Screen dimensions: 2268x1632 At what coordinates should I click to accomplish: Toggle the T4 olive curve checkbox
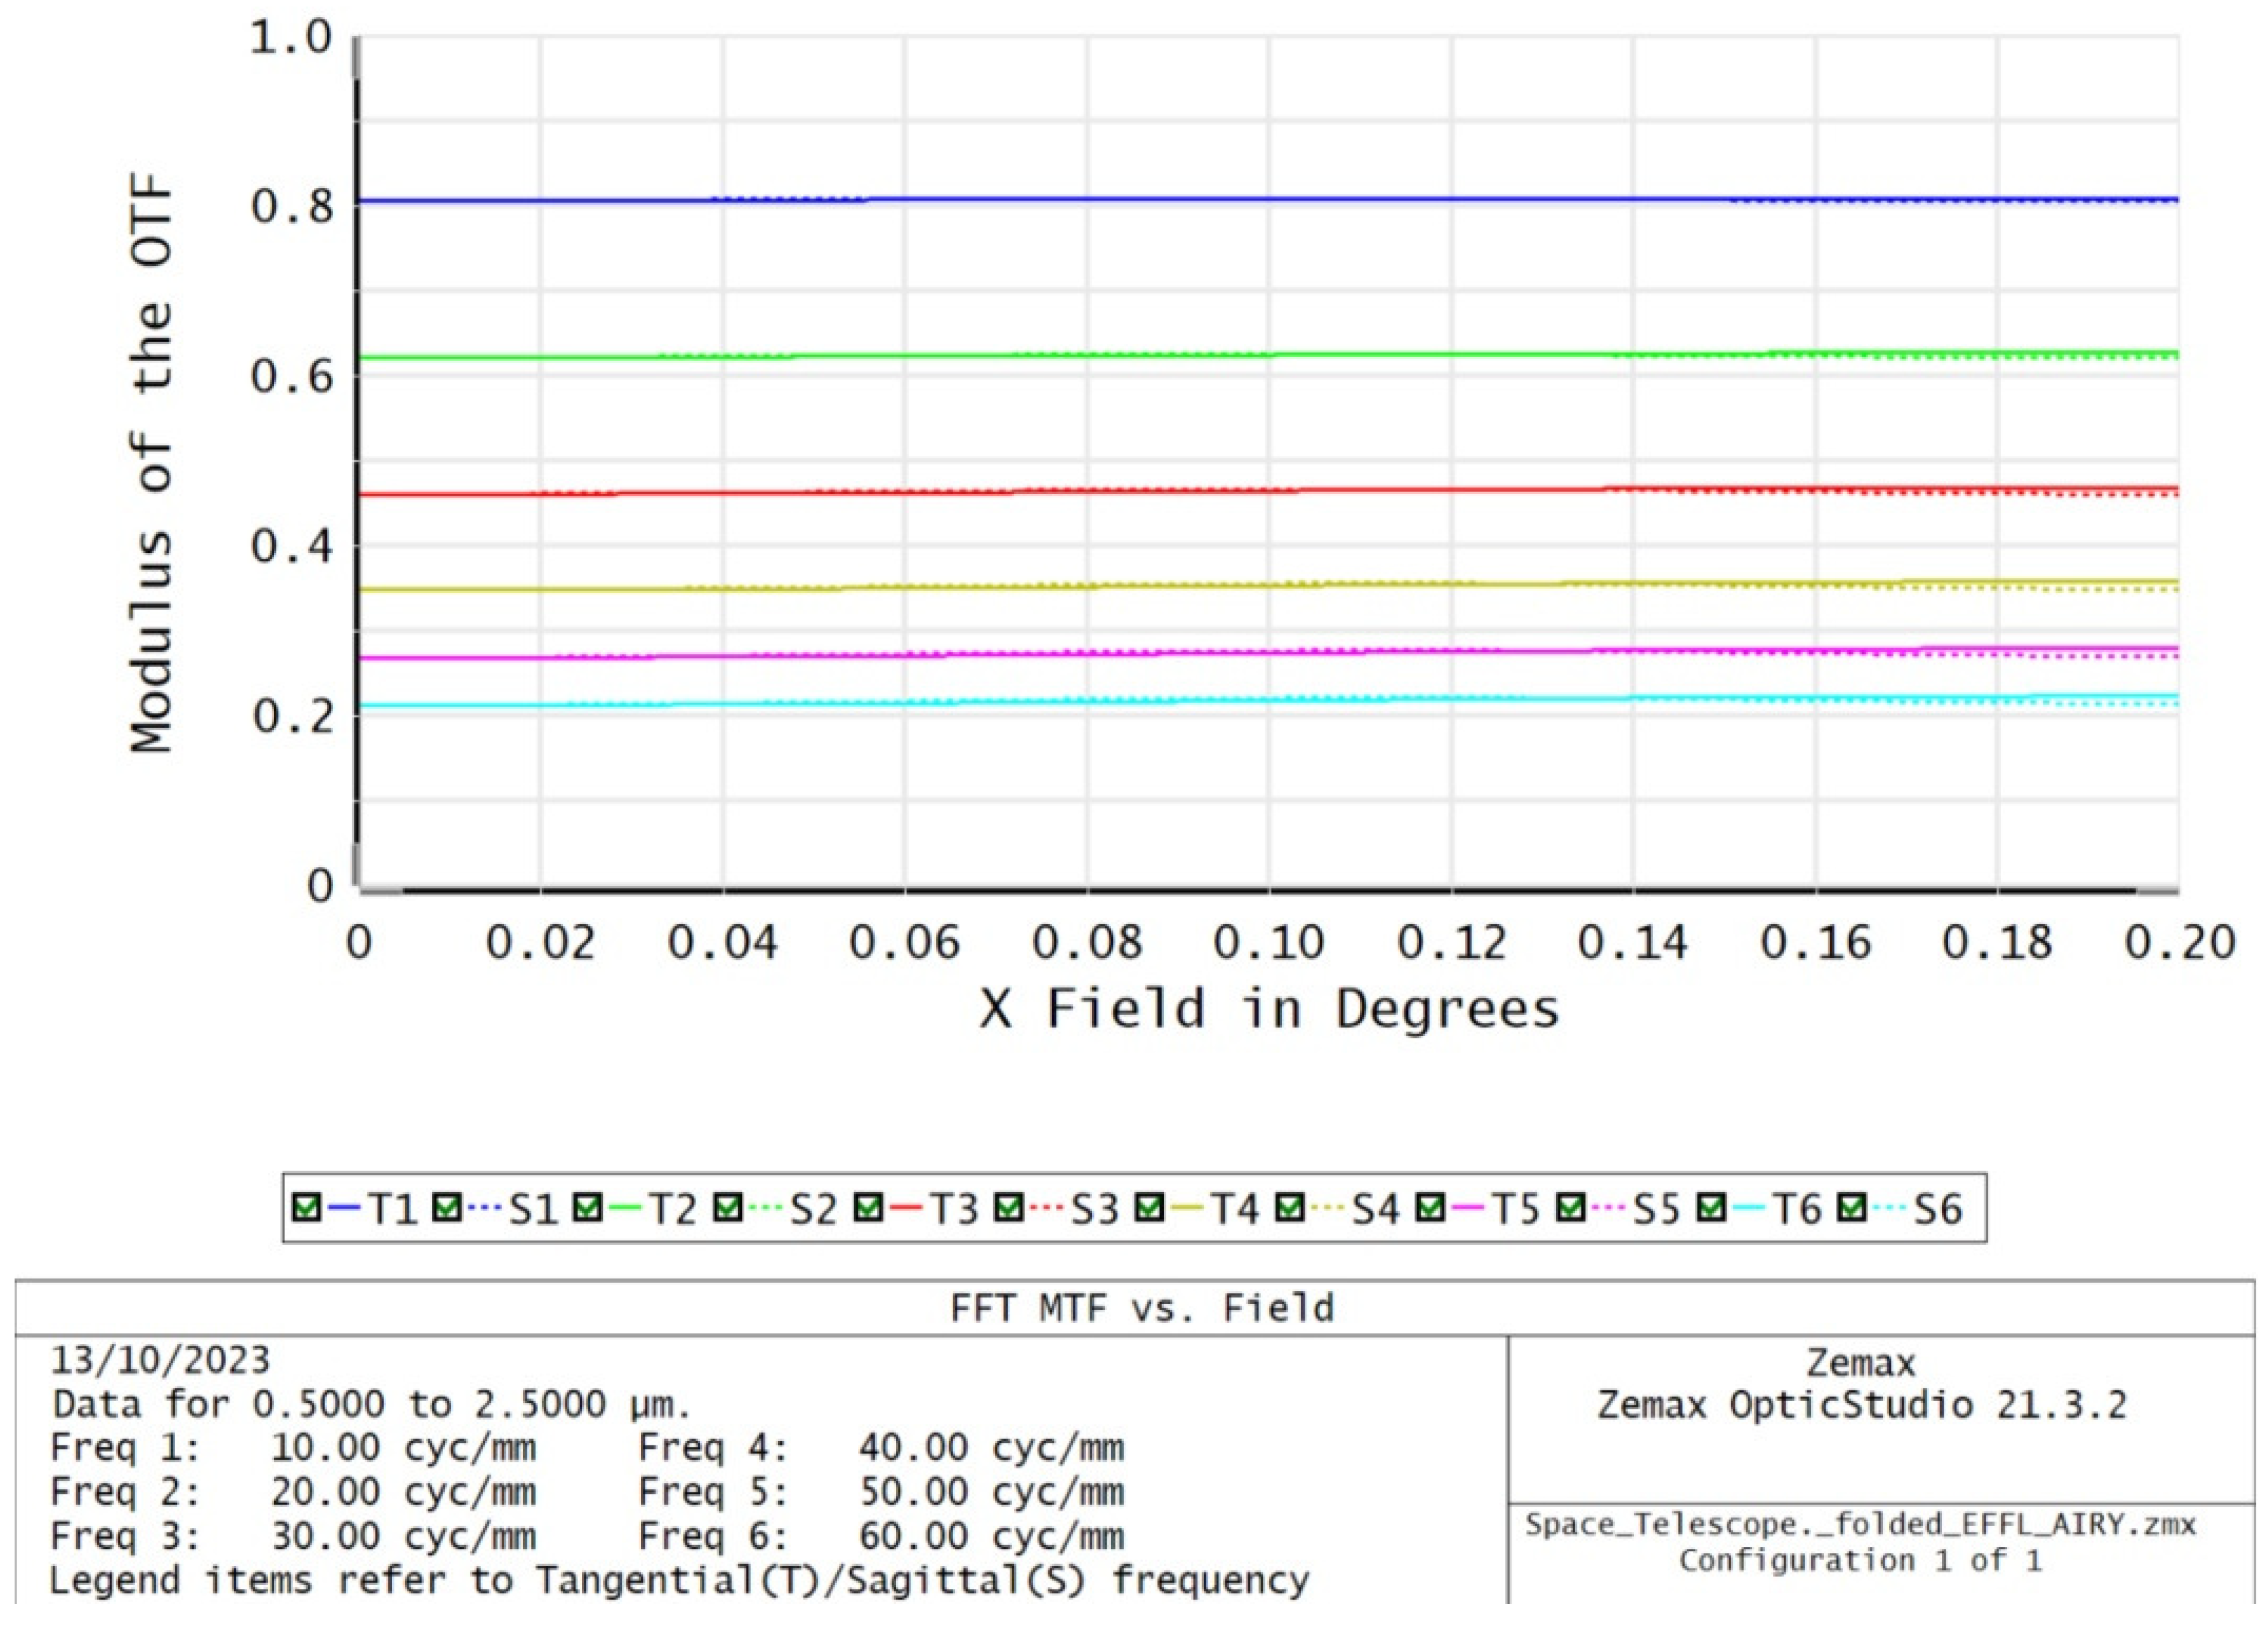point(1150,1208)
